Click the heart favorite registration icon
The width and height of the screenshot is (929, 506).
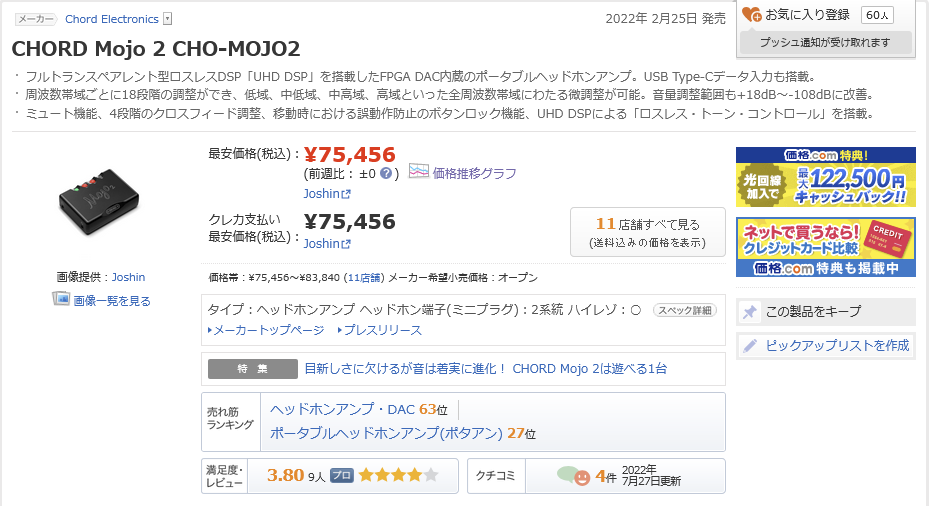coord(752,15)
